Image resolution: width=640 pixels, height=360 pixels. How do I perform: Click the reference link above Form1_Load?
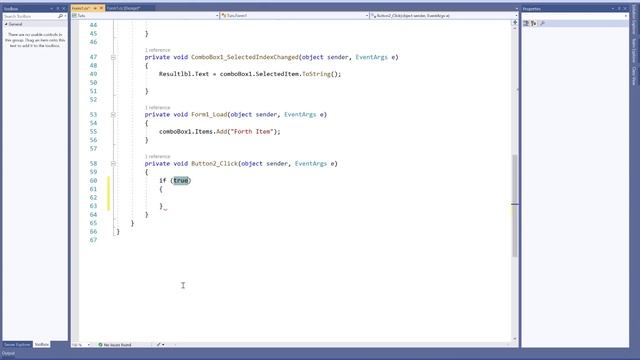point(157,108)
